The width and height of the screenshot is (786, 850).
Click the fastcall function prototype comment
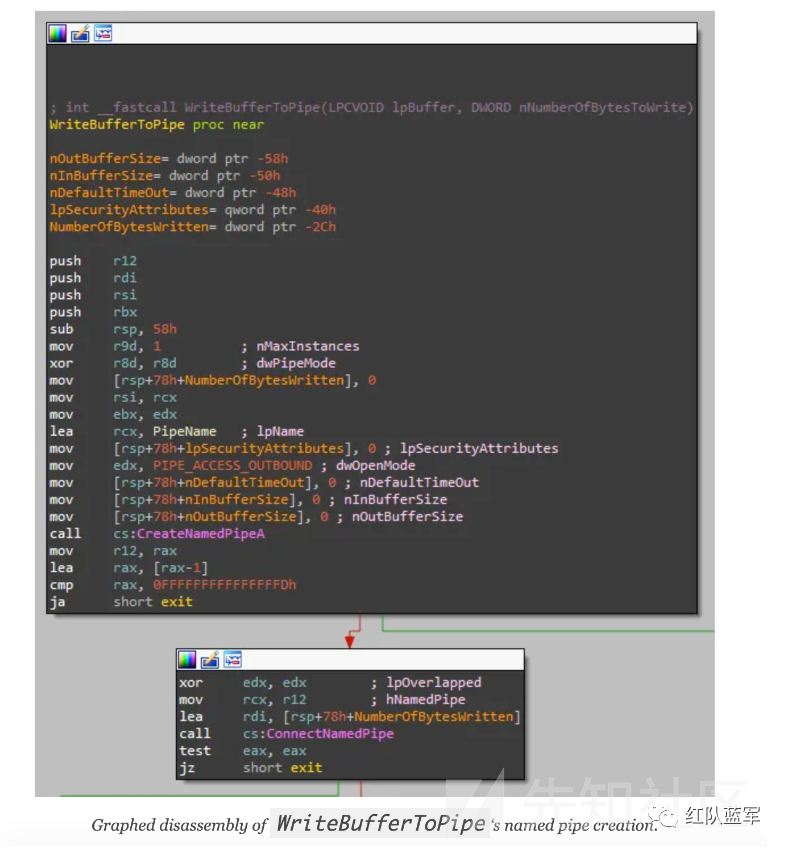(x=371, y=107)
